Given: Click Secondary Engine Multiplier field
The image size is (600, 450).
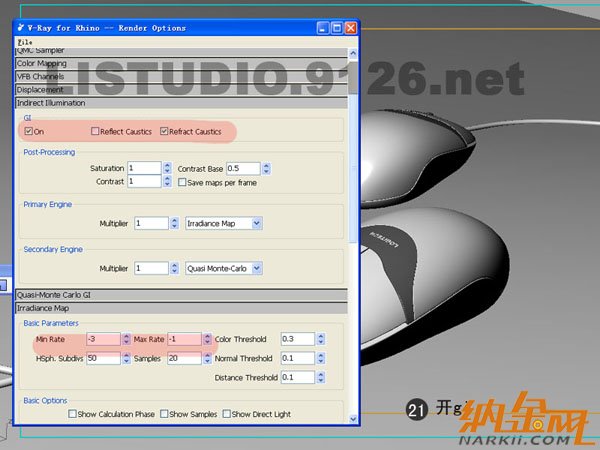Looking at the screenshot, I should point(152,269).
